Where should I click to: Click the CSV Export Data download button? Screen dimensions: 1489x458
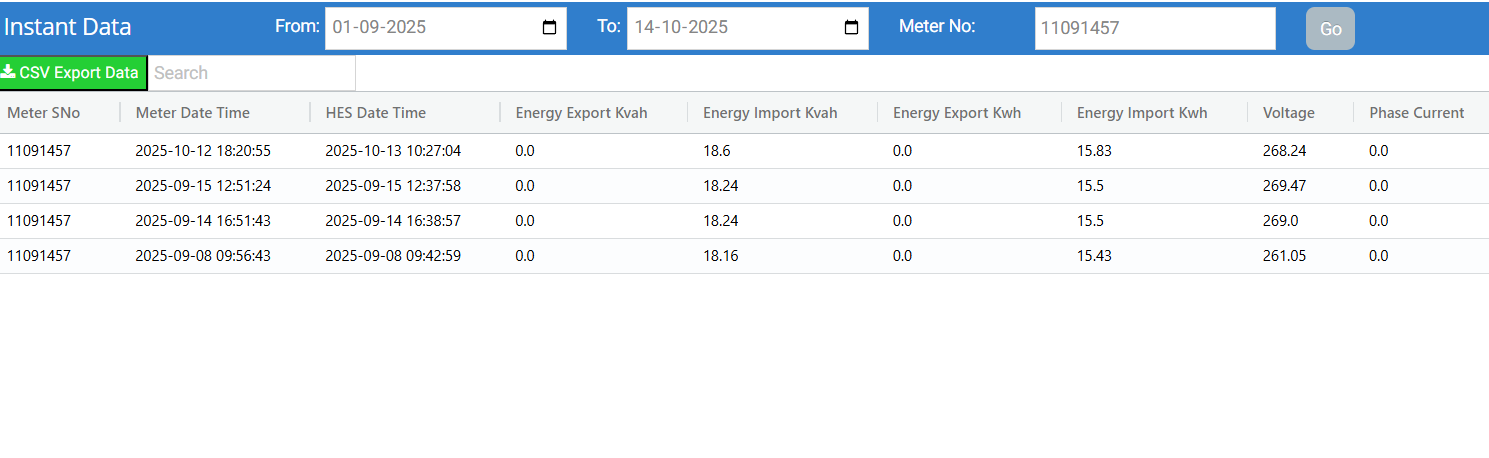73,73
